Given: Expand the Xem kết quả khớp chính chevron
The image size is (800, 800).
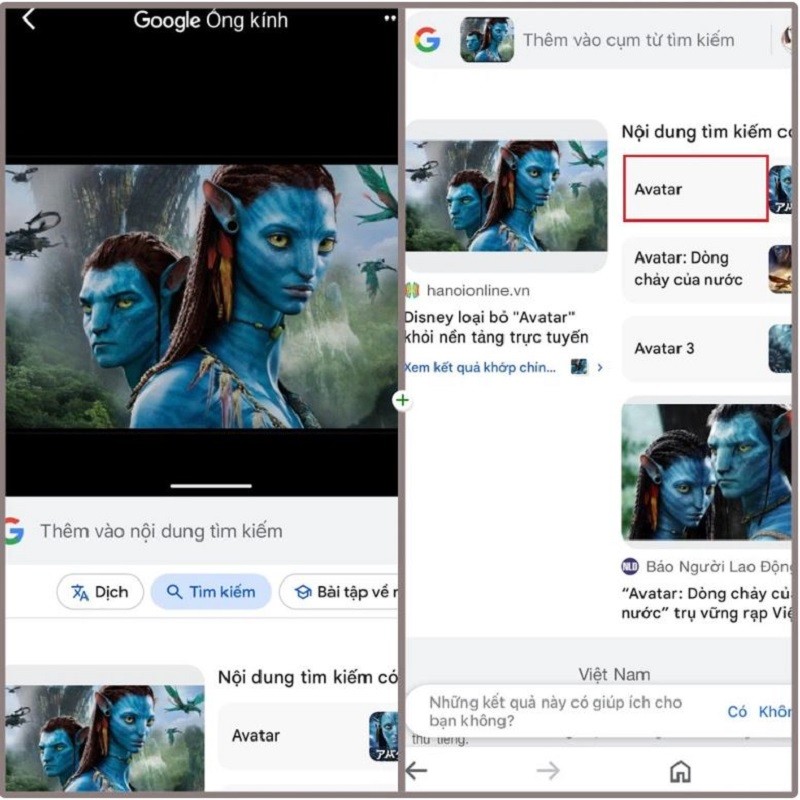Looking at the screenshot, I should (x=598, y=366).
